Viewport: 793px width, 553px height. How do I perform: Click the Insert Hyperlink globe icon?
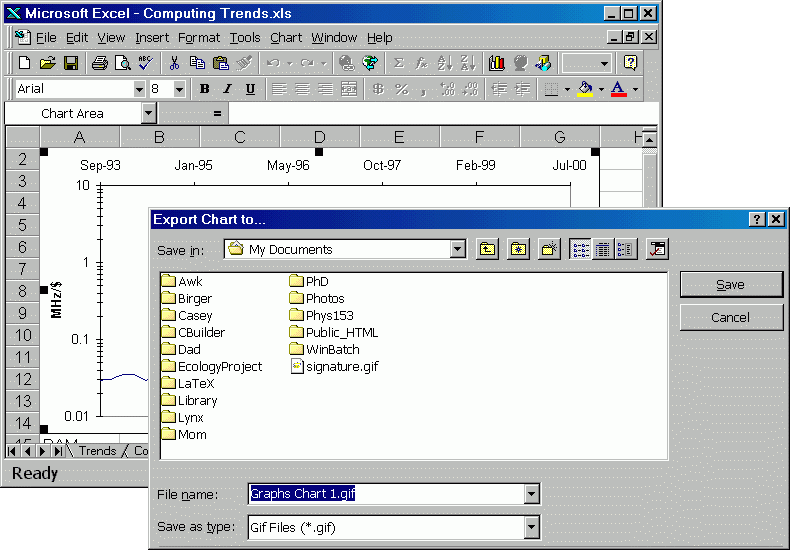click(x=347, y=63)
